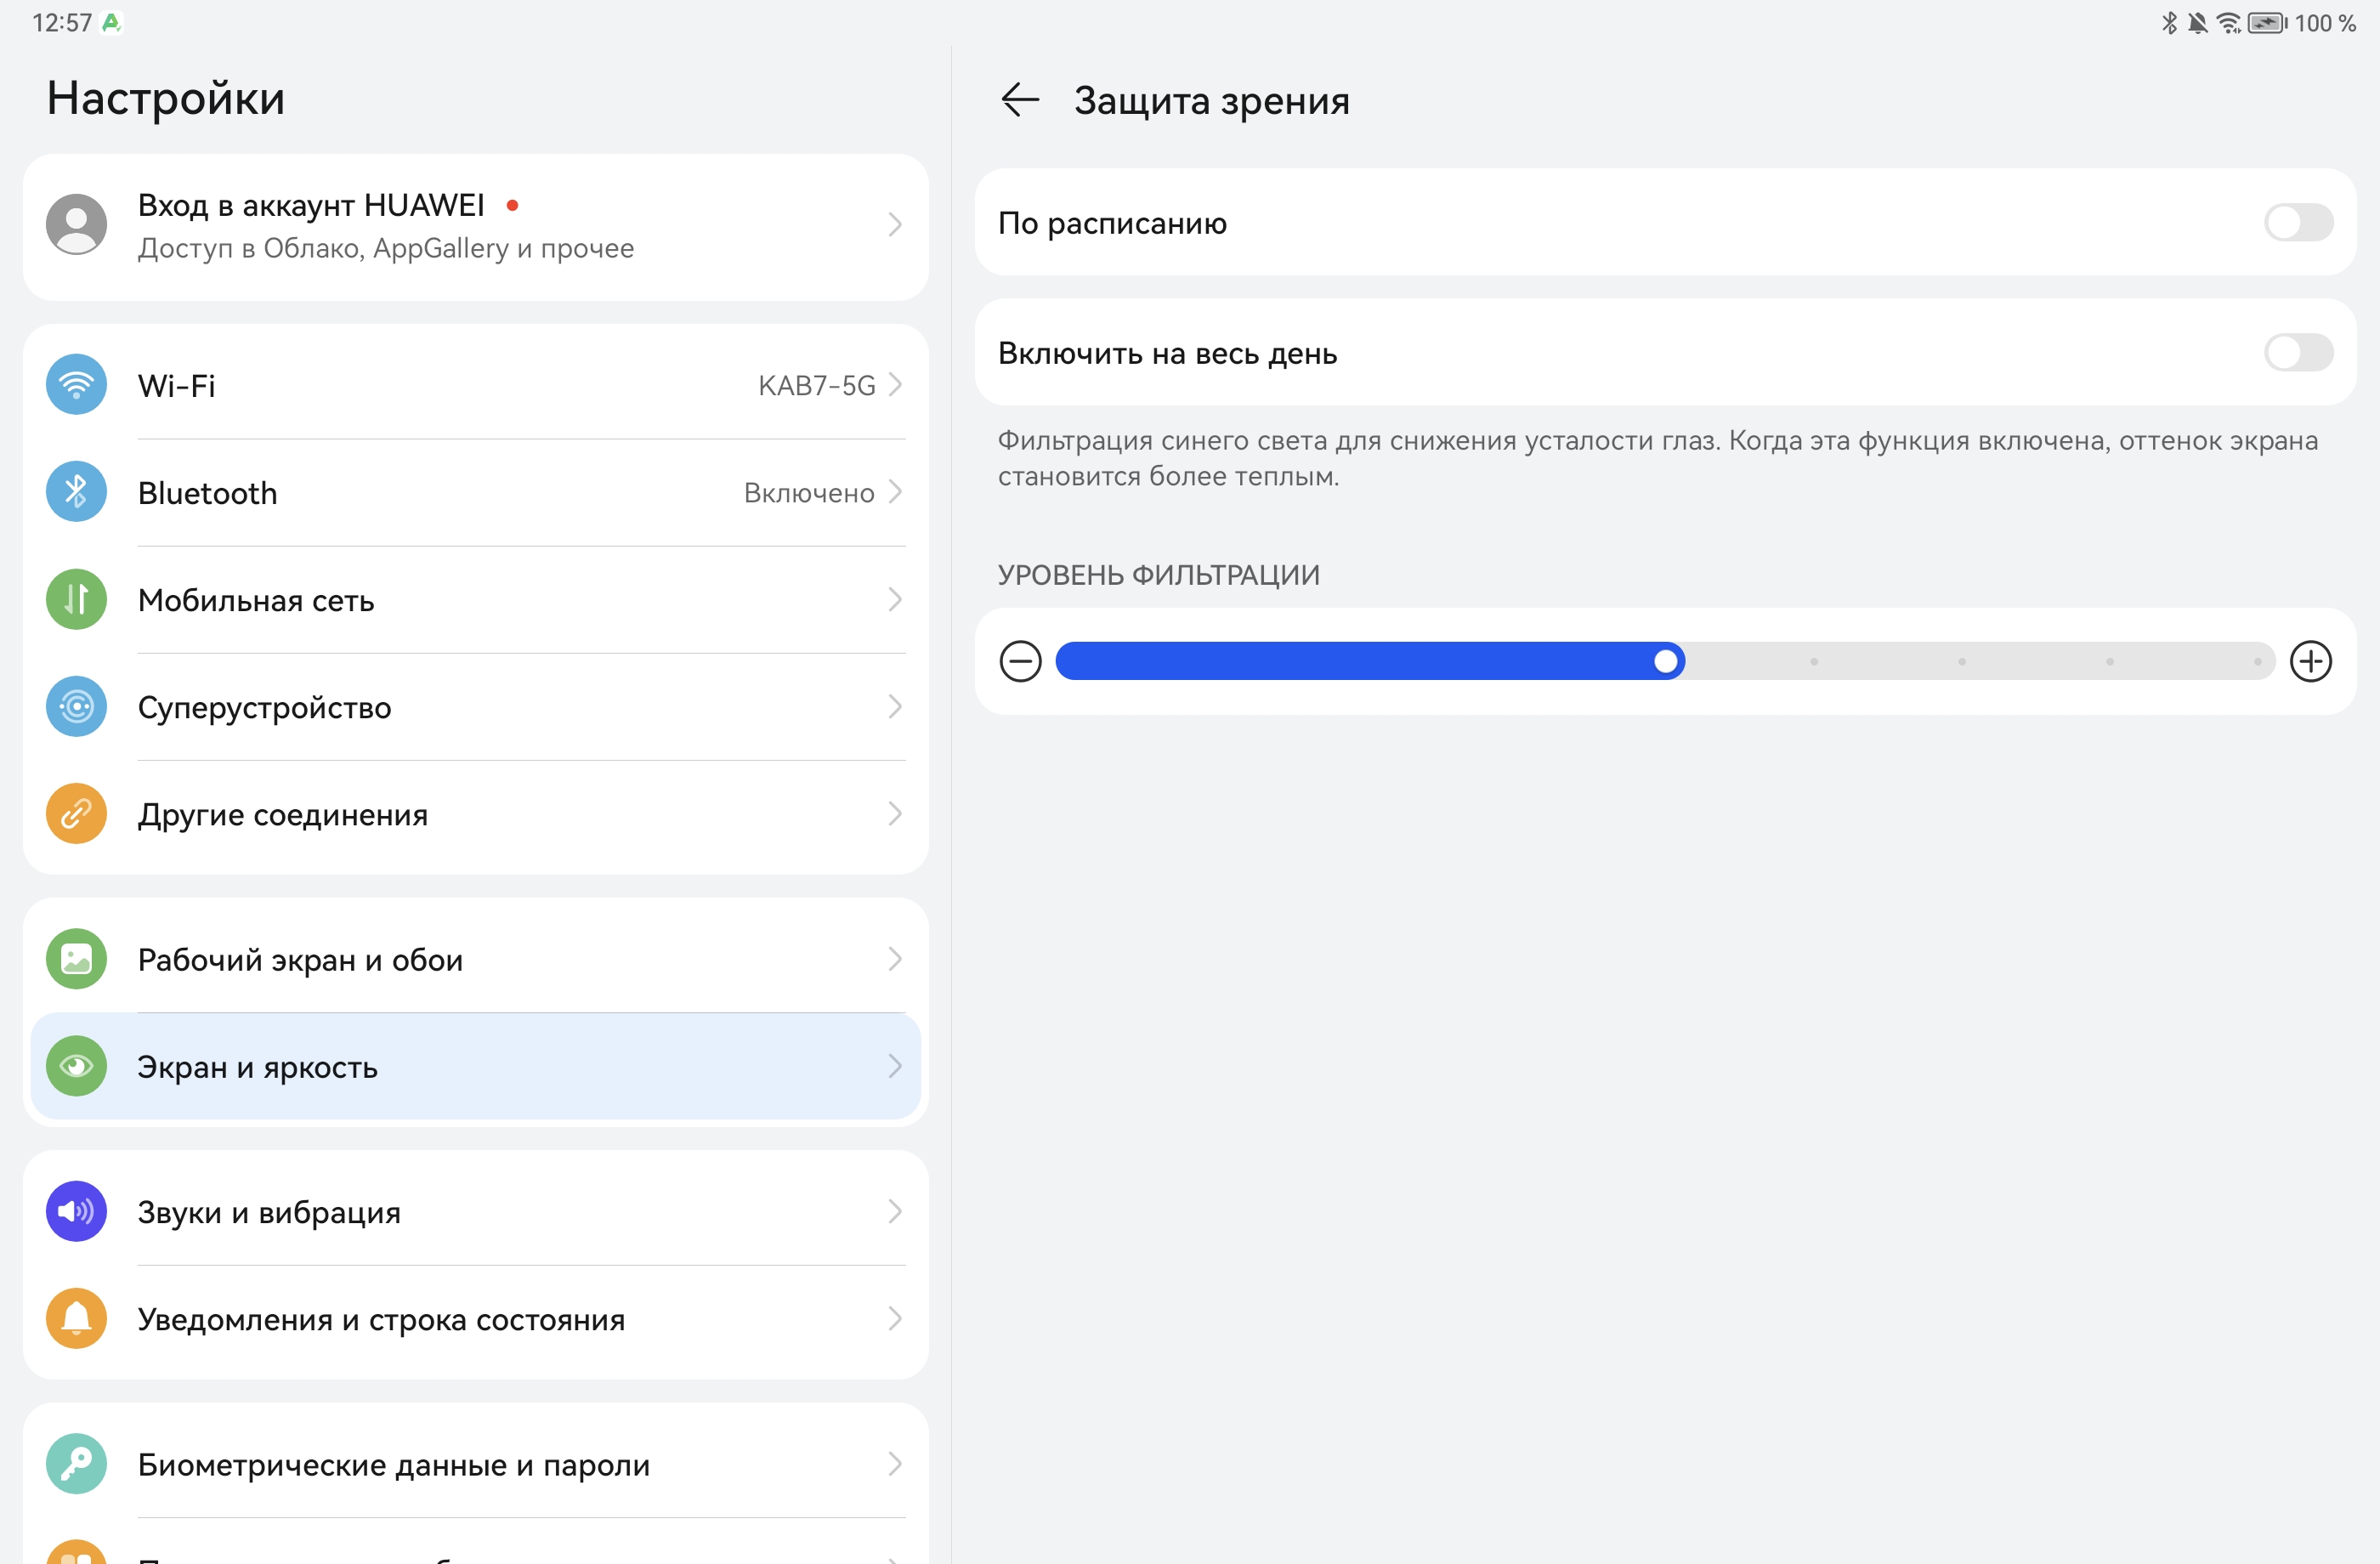Open HUAWEI account row chevron
Image resolution: width=2380 pixels, height=1564 pixels.
[895, 225]
